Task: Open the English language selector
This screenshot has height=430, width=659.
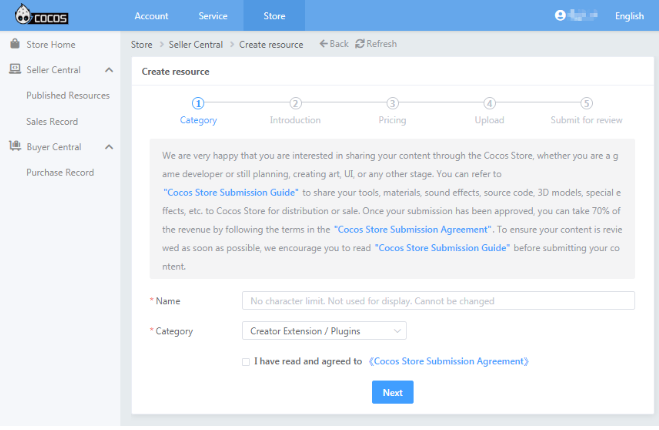Action: click(x=629, y=16)
